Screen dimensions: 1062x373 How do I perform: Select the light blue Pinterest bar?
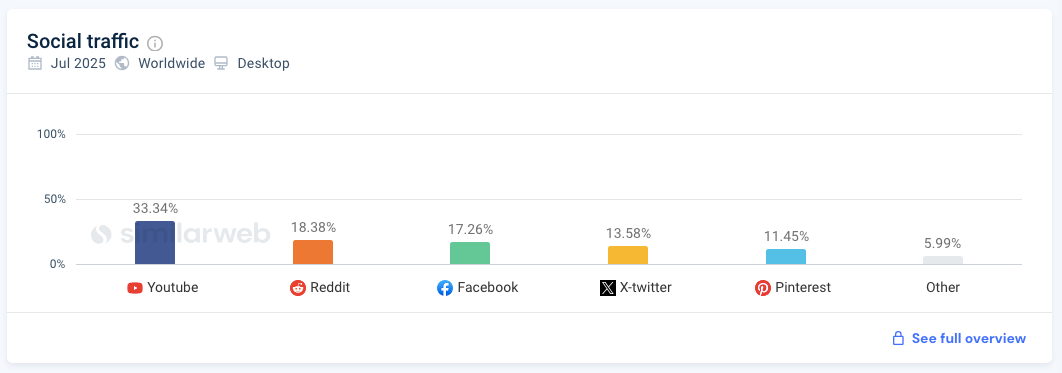tap(786, 257)
